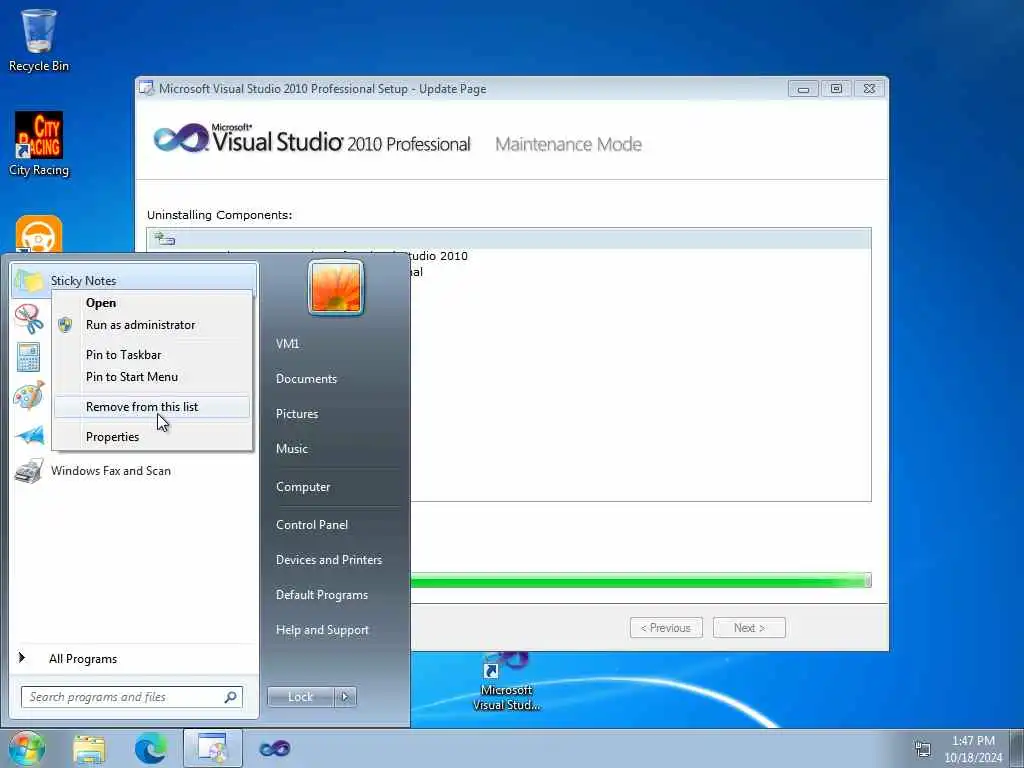
Task: Click the Next button in setup
Action: point(749,628)
